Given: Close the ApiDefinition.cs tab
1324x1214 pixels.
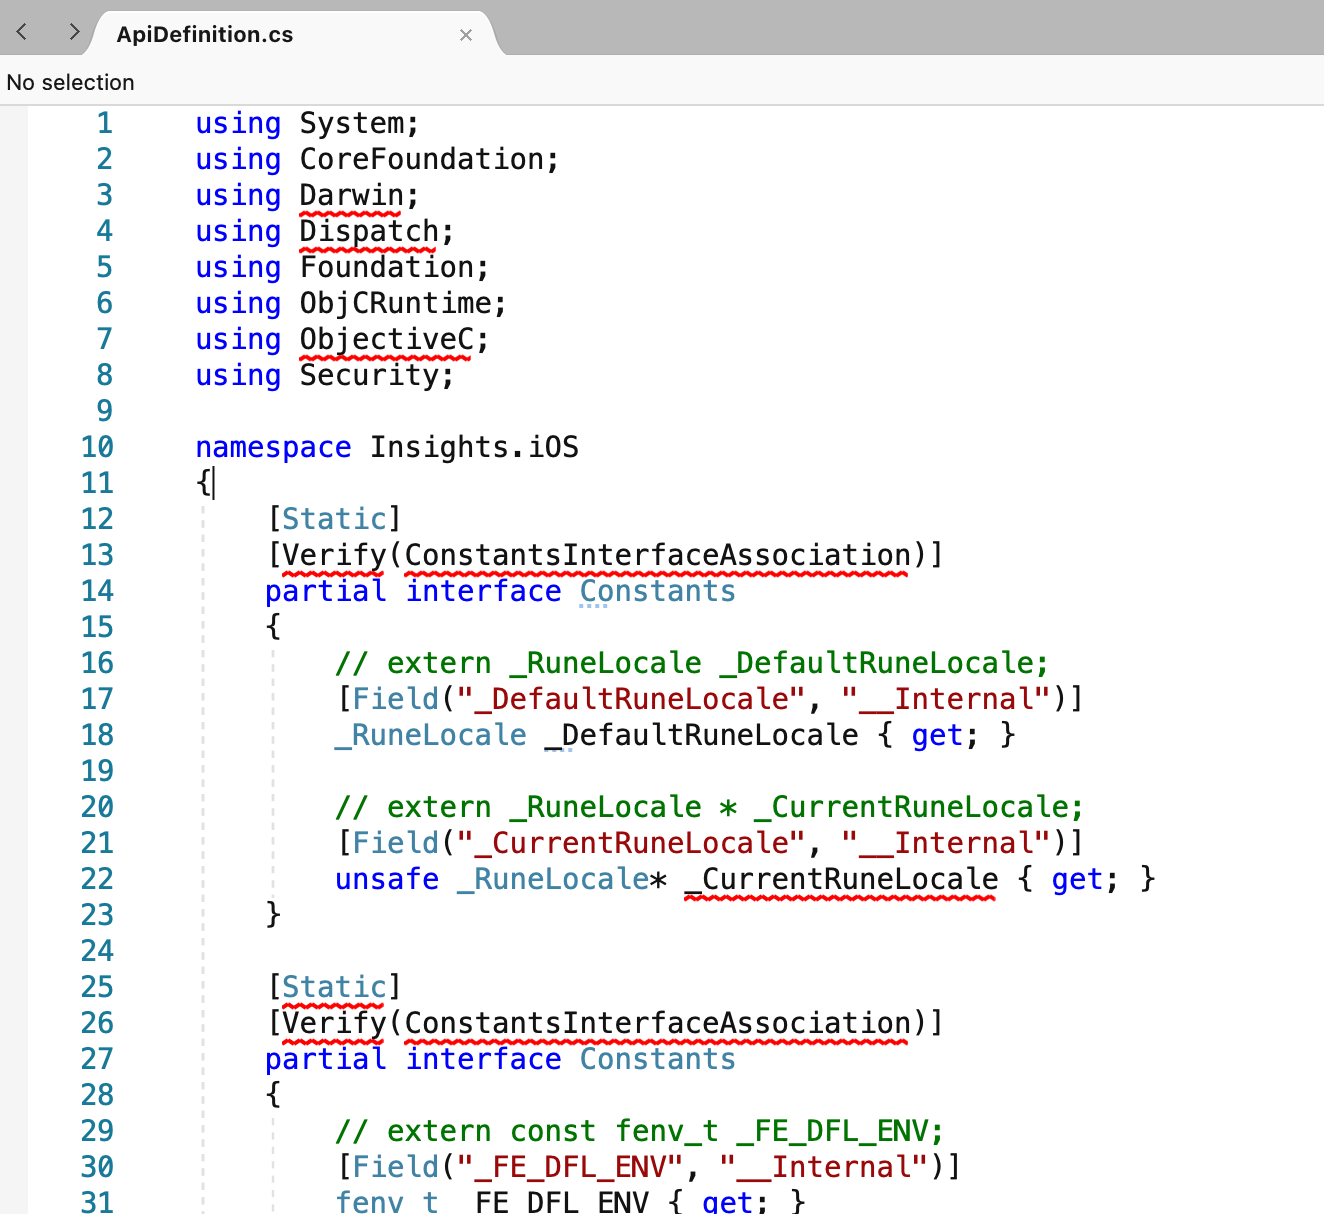Looking at the screenshot, I should [x=465, y=34].
